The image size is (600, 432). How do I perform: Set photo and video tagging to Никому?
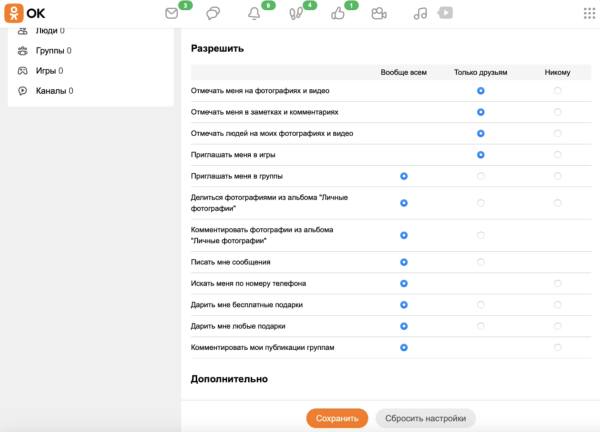pyautogui.click(x=557, y=91)
